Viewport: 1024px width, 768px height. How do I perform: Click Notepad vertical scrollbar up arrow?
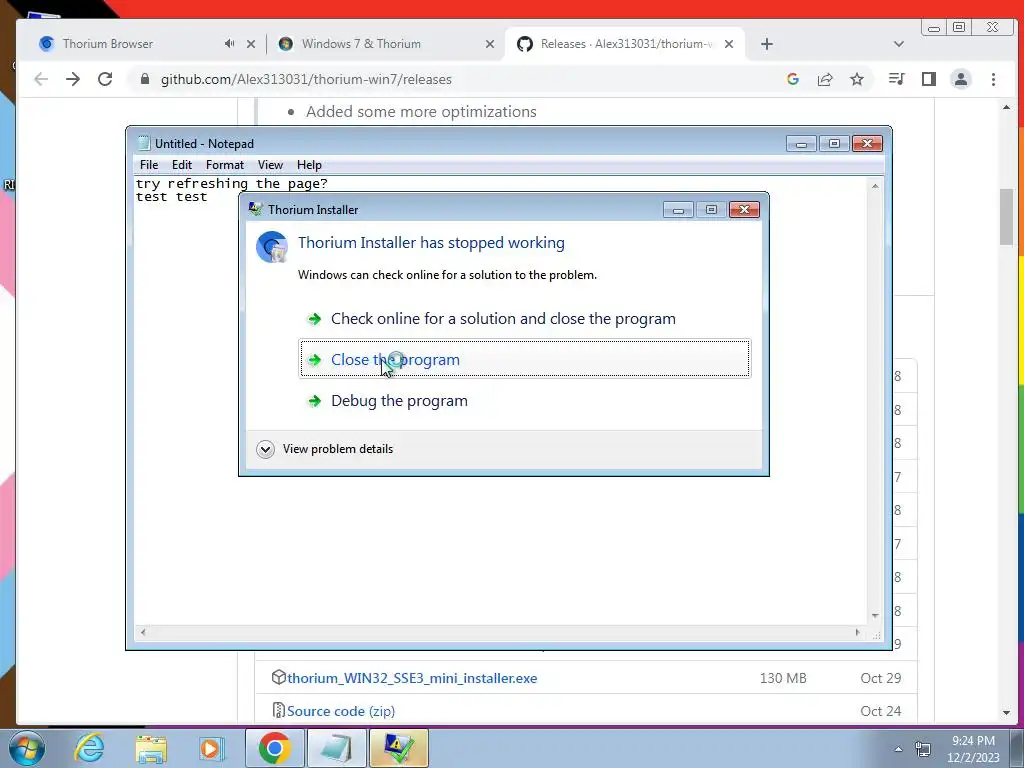(x=875, y=187)
